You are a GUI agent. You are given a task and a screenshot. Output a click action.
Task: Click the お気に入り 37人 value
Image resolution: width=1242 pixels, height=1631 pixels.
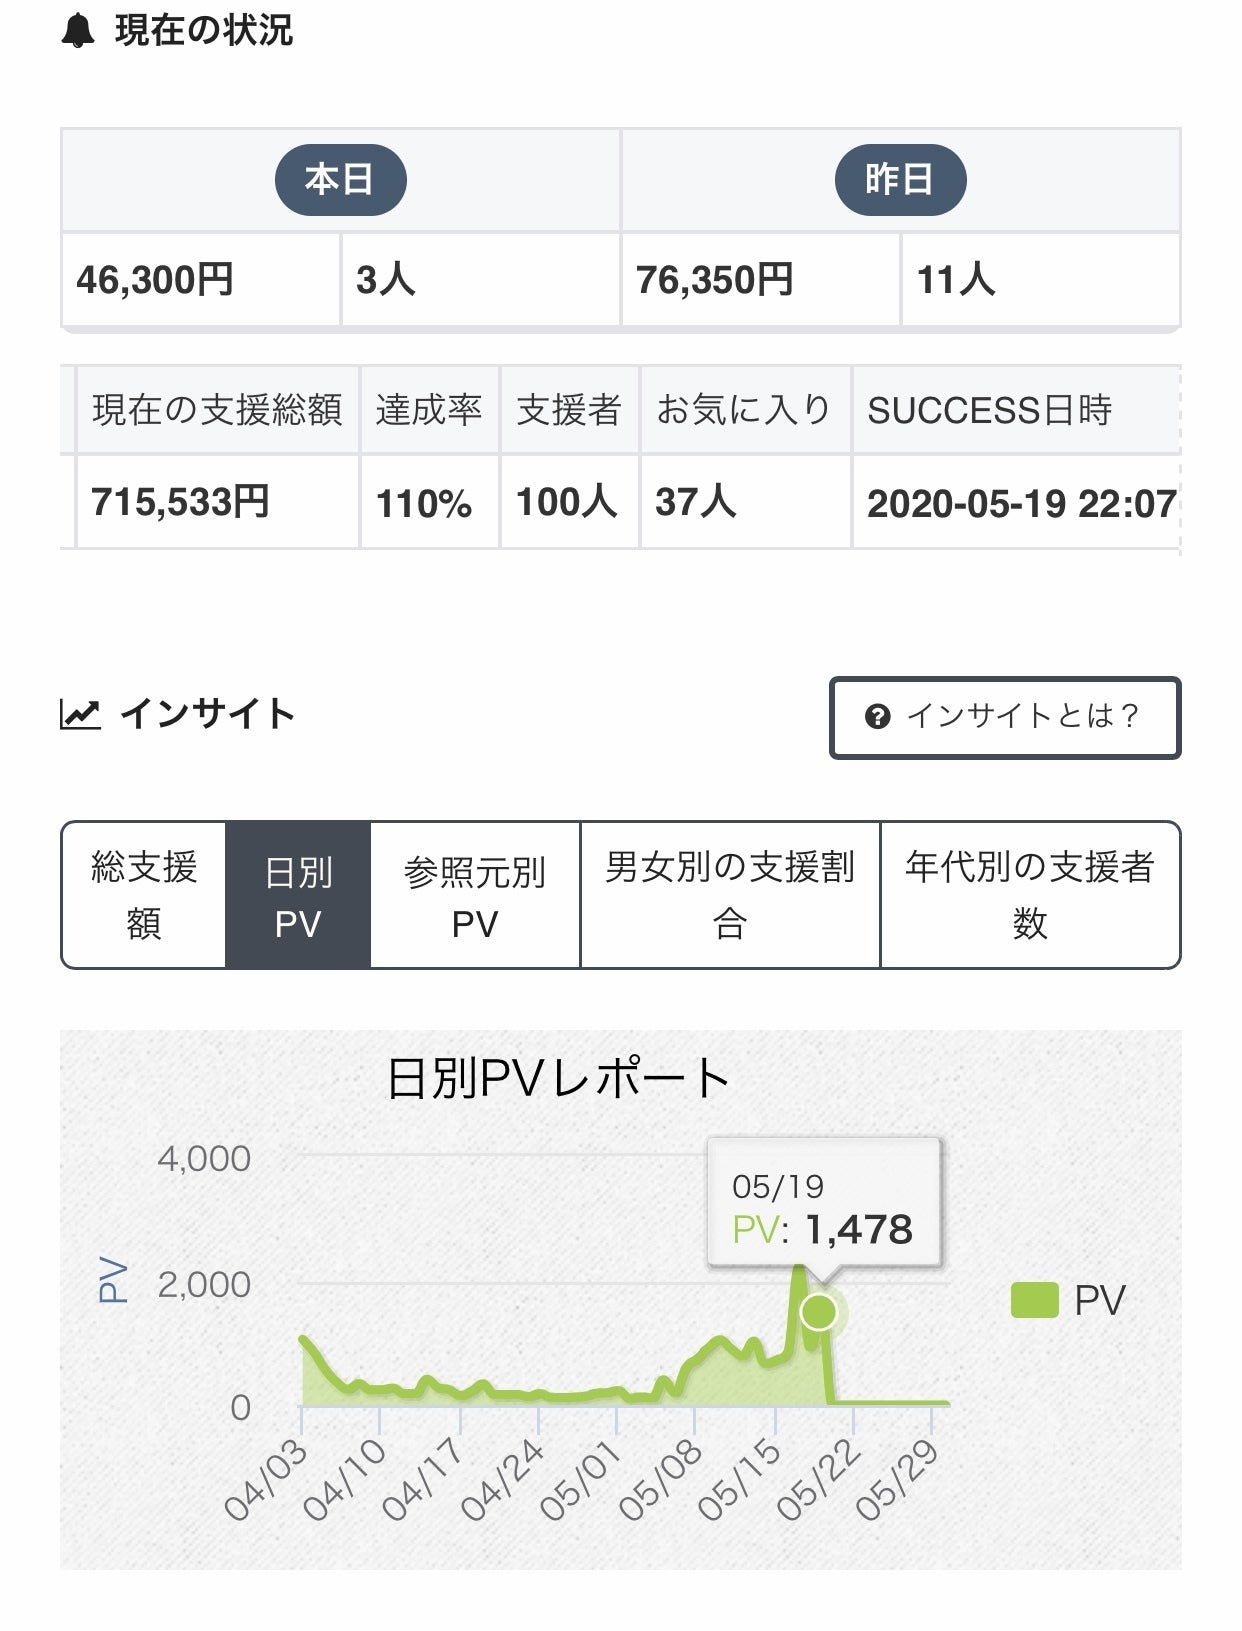(696, 502)
